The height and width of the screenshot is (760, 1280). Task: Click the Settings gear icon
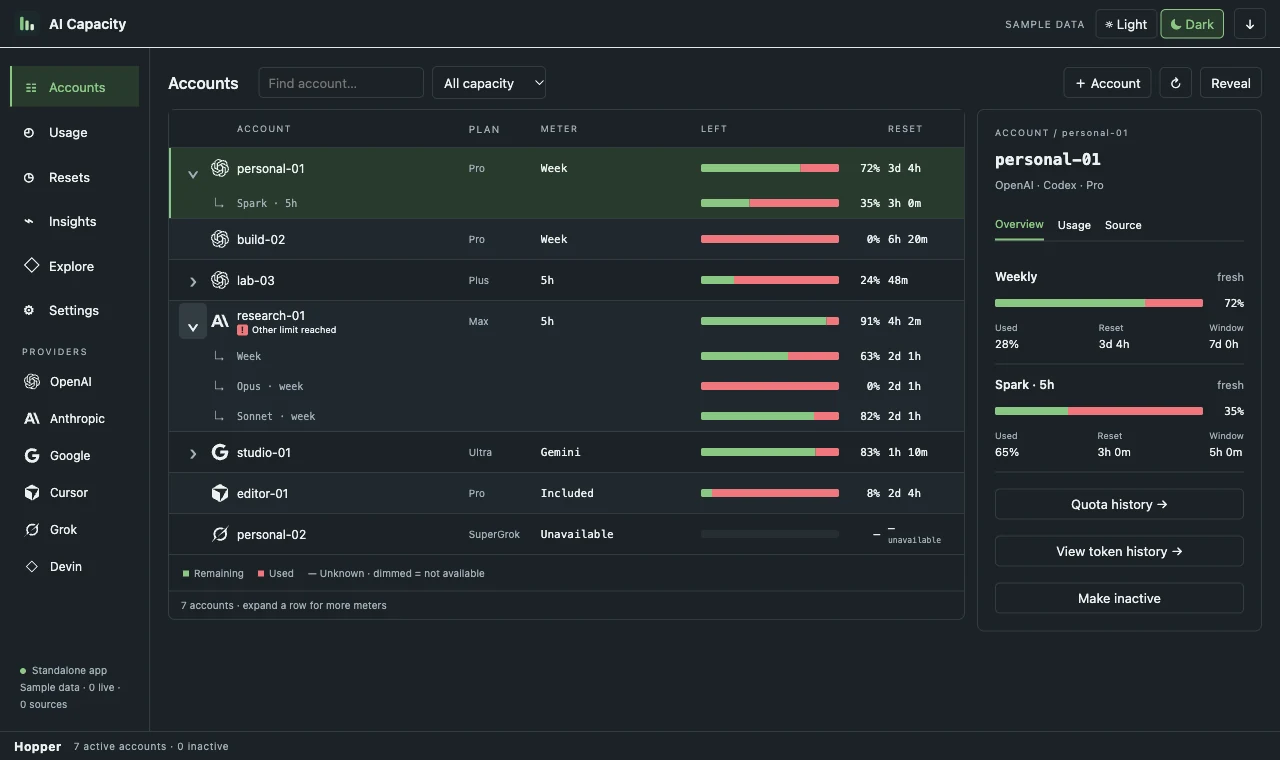(x=30, y=310)
